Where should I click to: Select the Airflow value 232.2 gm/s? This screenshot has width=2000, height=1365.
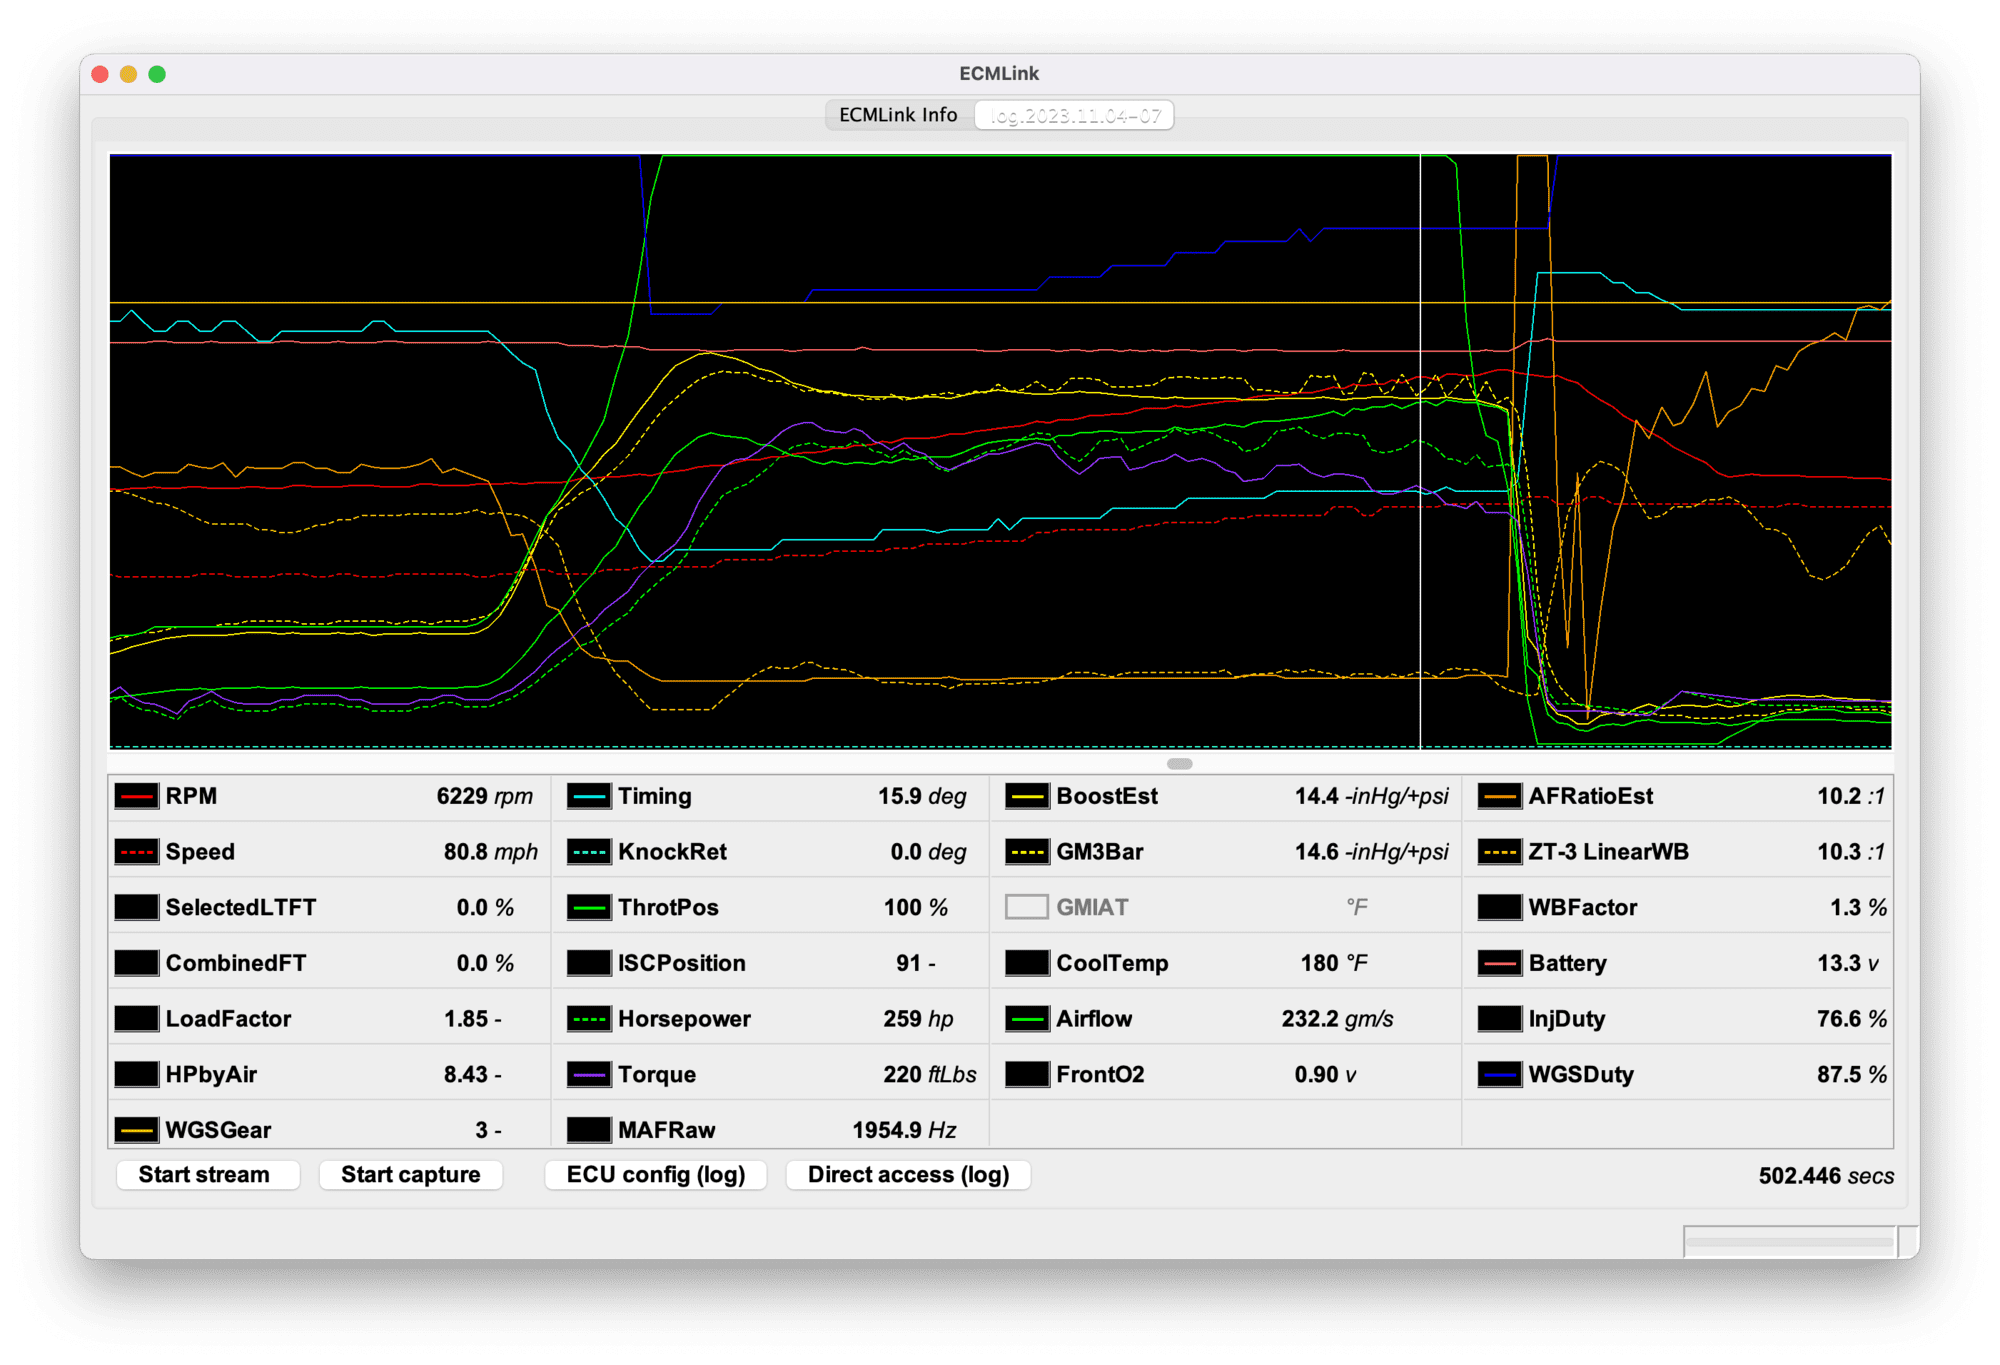click(x=1337, y=1019)
